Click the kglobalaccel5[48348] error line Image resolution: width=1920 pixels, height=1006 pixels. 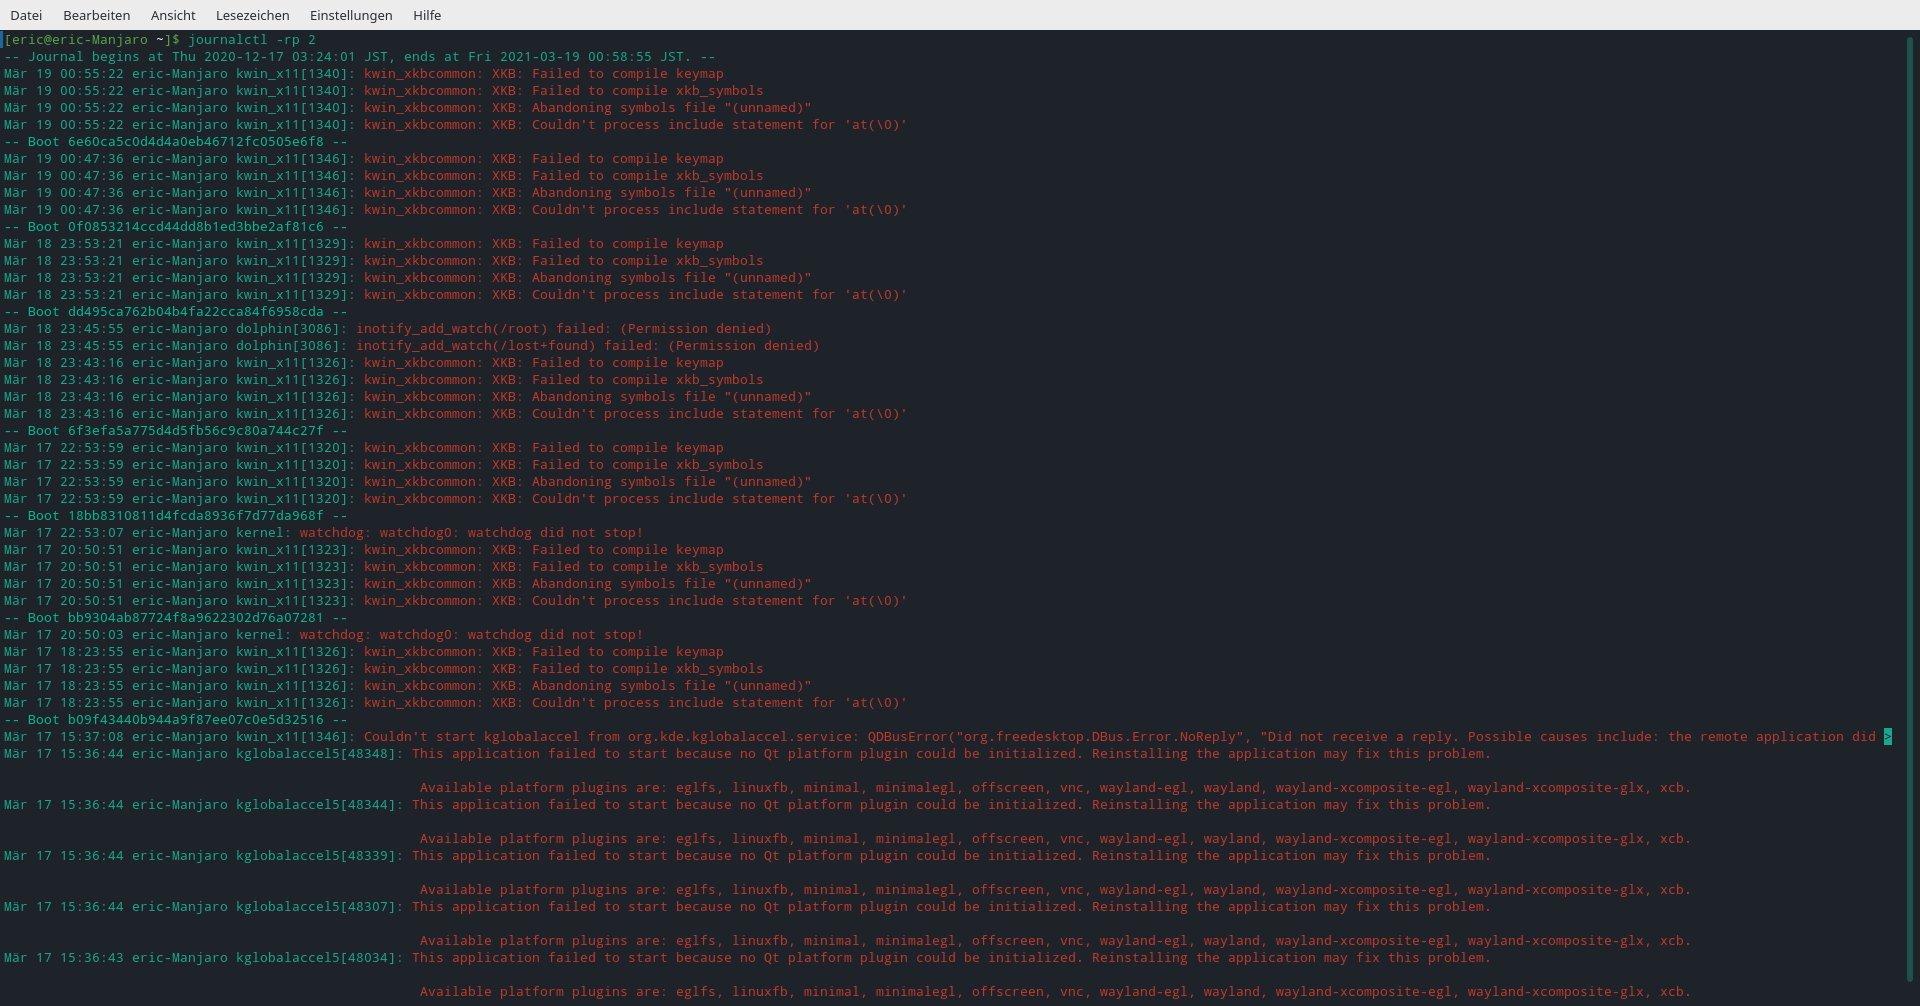coord(748,754)
